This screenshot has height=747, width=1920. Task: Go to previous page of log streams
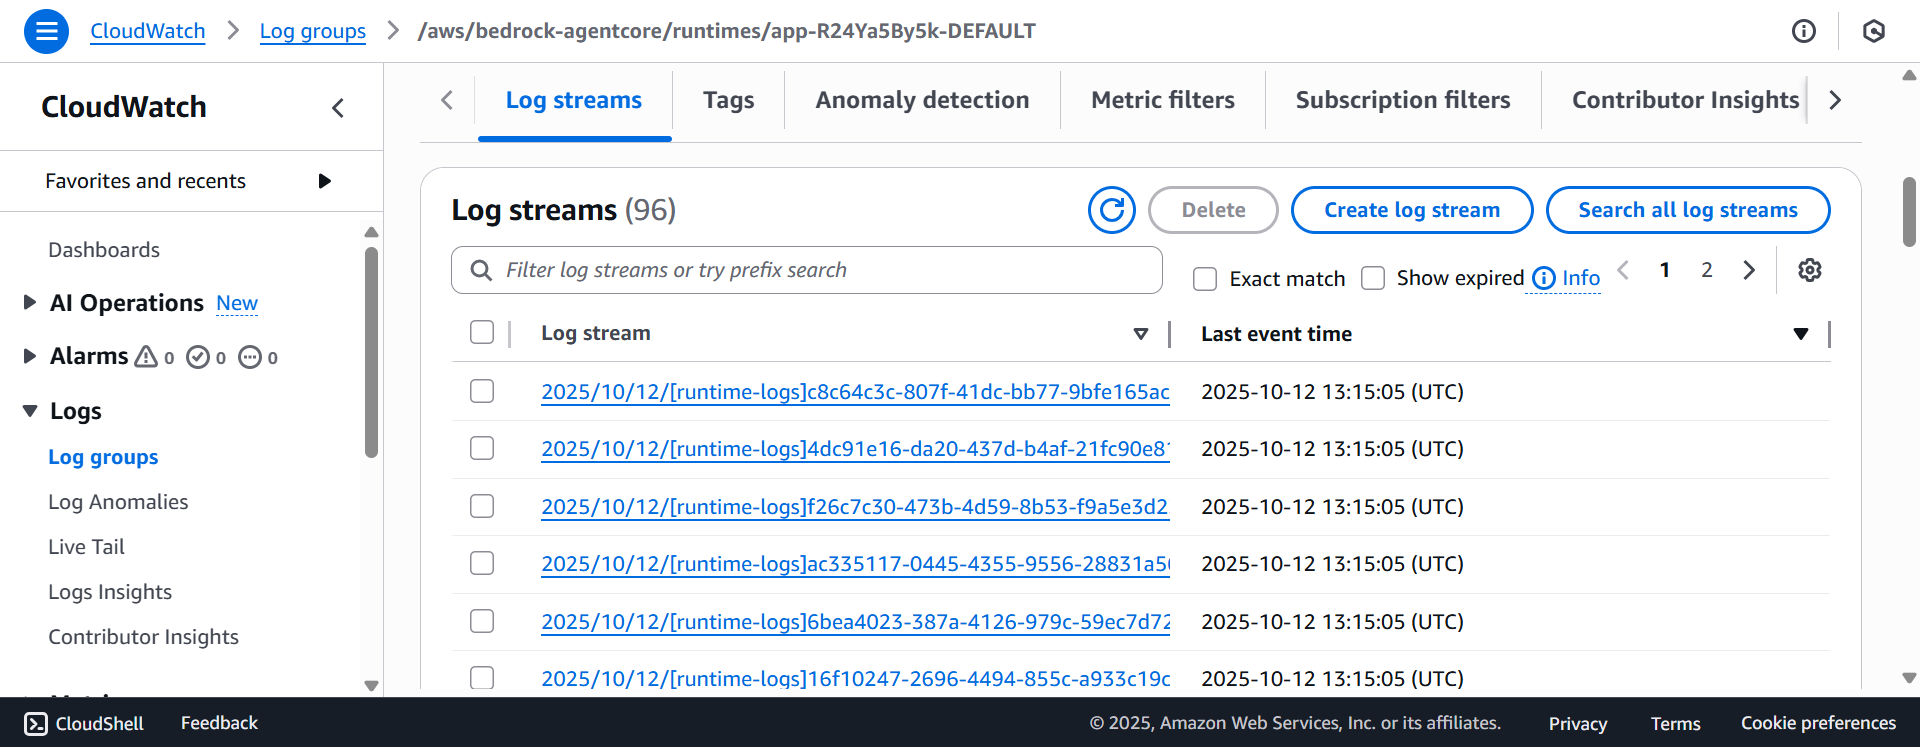click(1624, 270)
